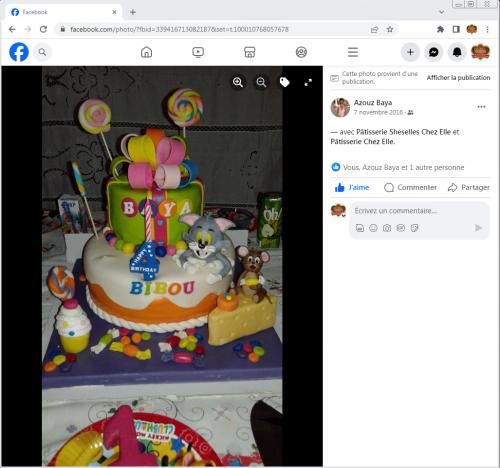The width and height of the screenshot is (500, 468).
Task: Zoom in on the photo
Action: (238, 82)
